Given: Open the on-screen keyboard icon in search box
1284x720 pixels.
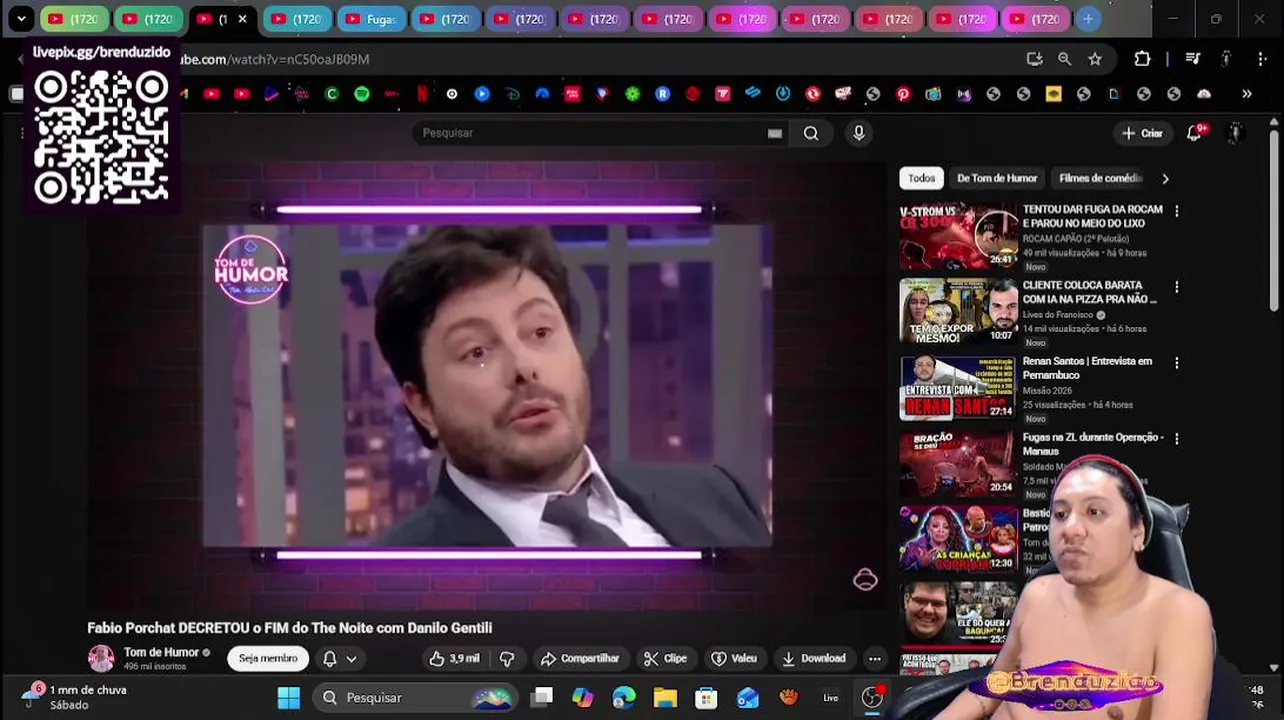Looking at the screenshot, I should (775, 133).
